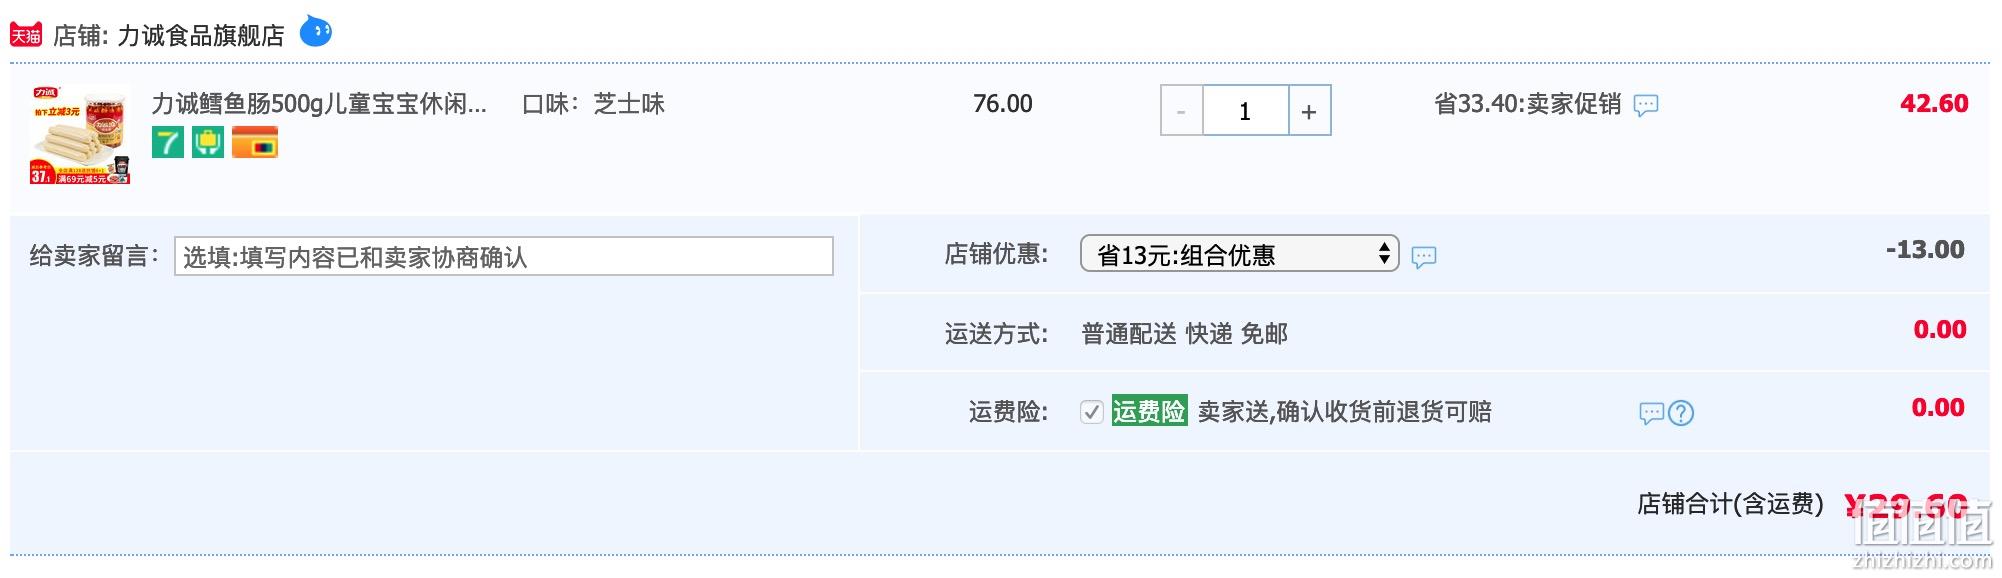The width and height of the screenshot is (2002, 578).
Task: Expand the 省13元:组合优惠 store discount dropdown
Action: point(1238,254)
